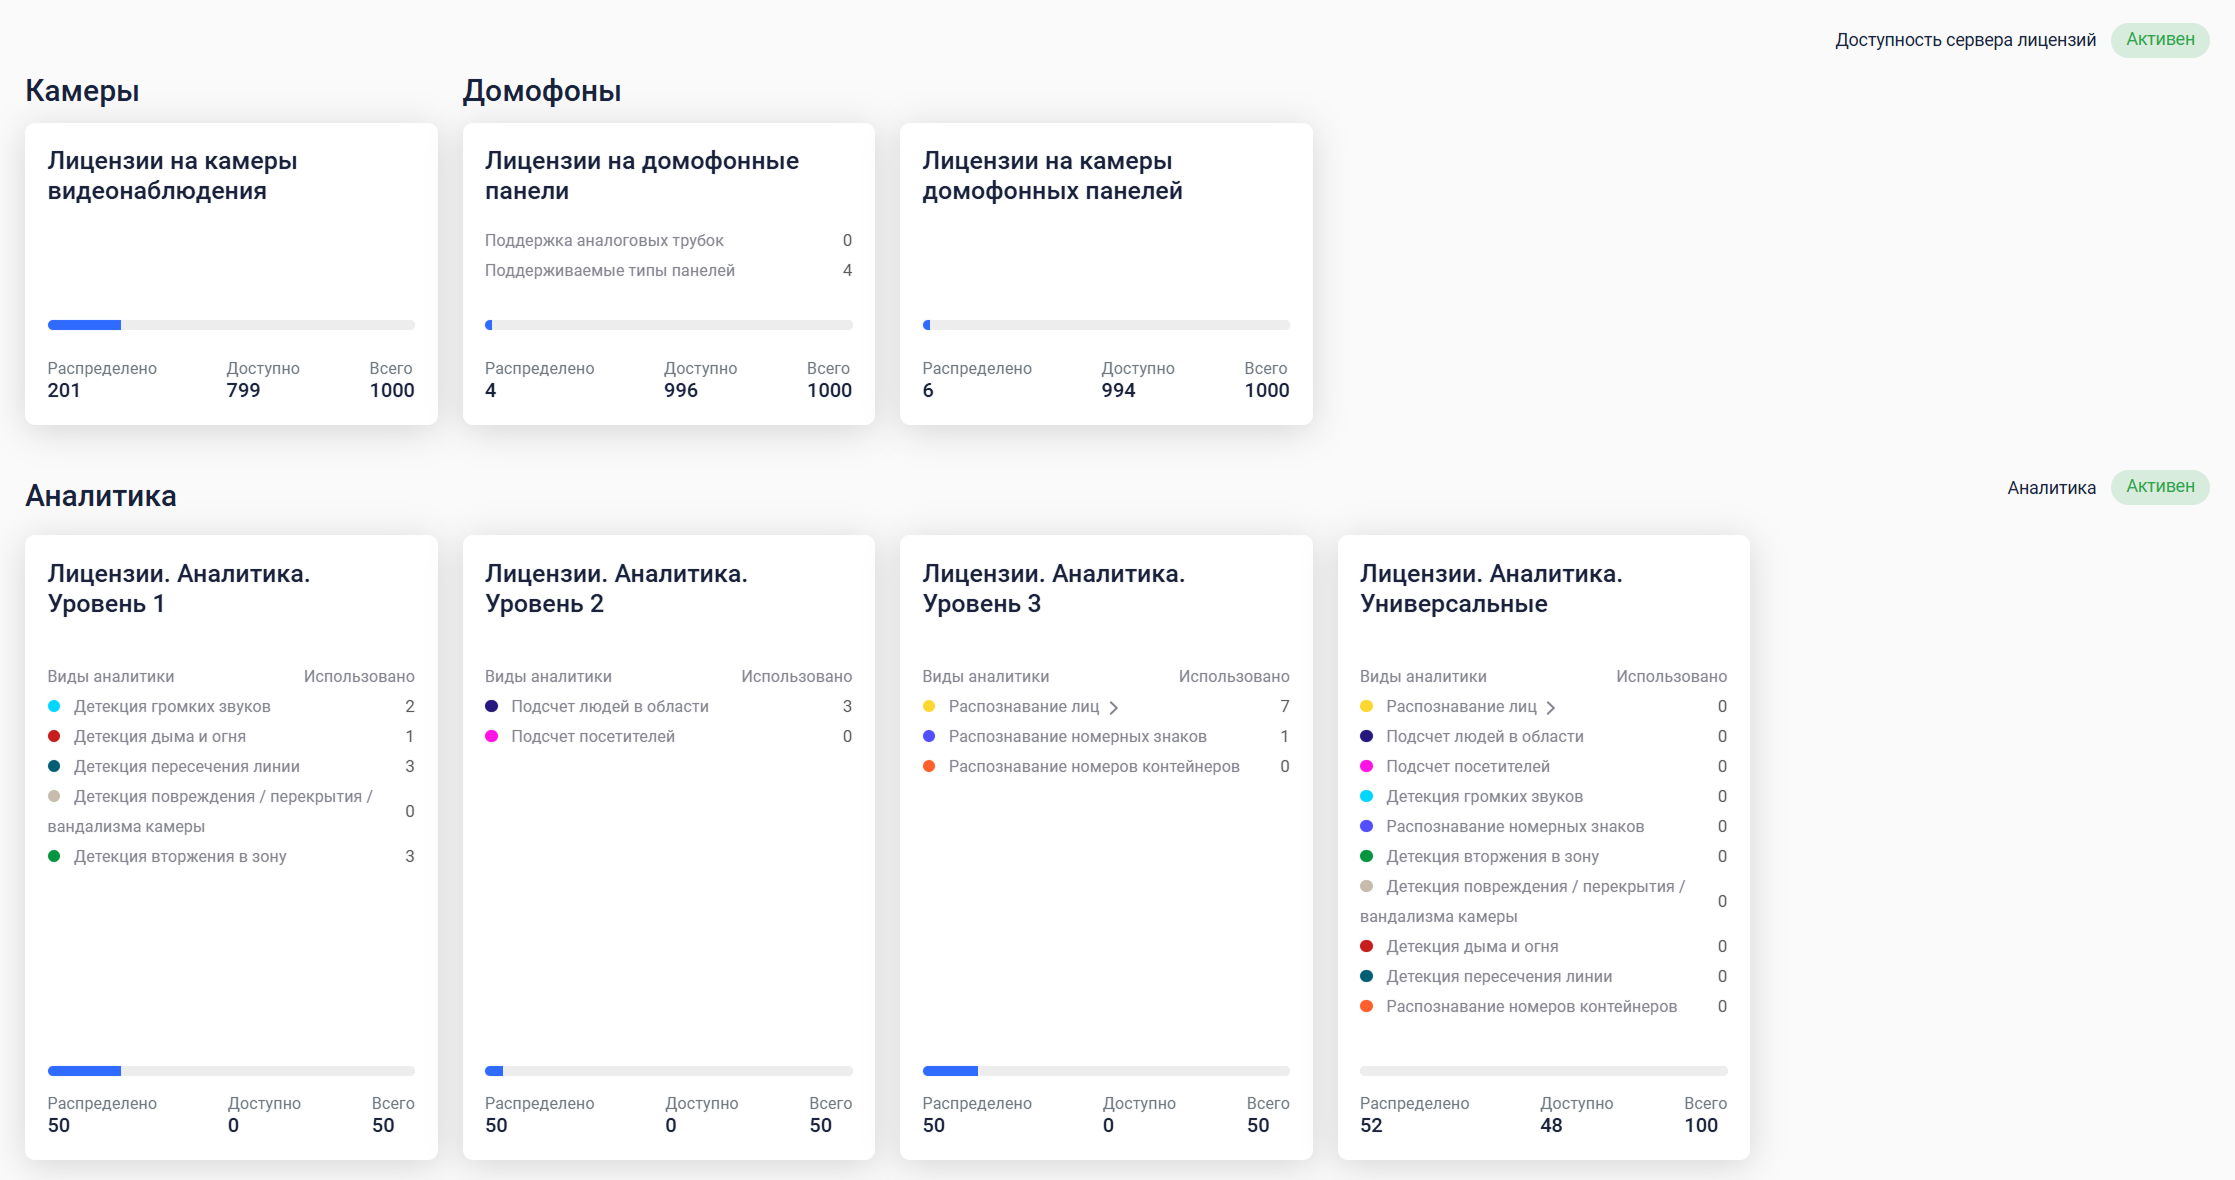
Task: Click dark blue dot beside Подсчет людей, Уровень 2
Action: pyautogui.click(x=491, y=706)
